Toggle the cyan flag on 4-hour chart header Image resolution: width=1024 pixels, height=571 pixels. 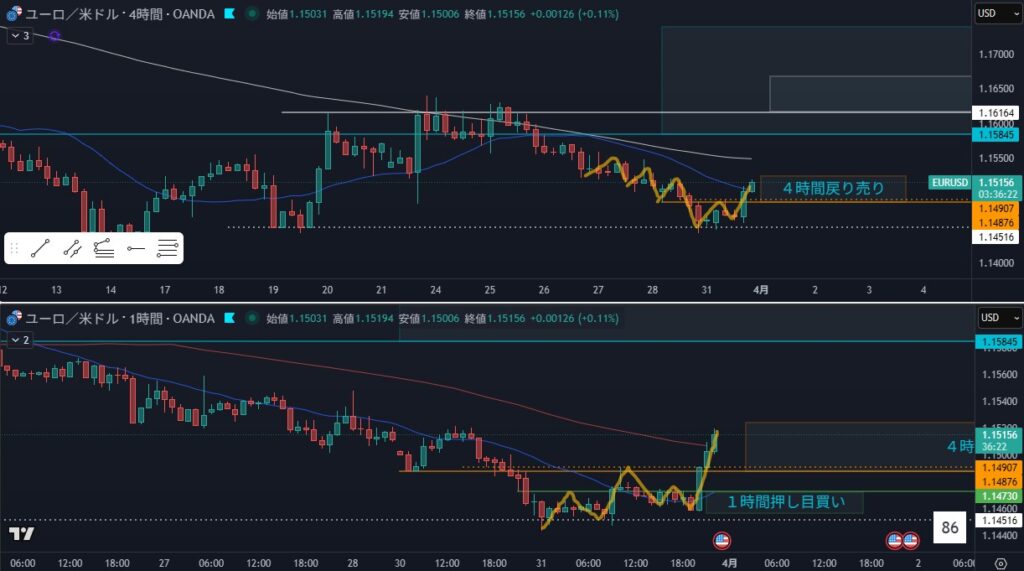pyautogui.click(x=230, y=14)
